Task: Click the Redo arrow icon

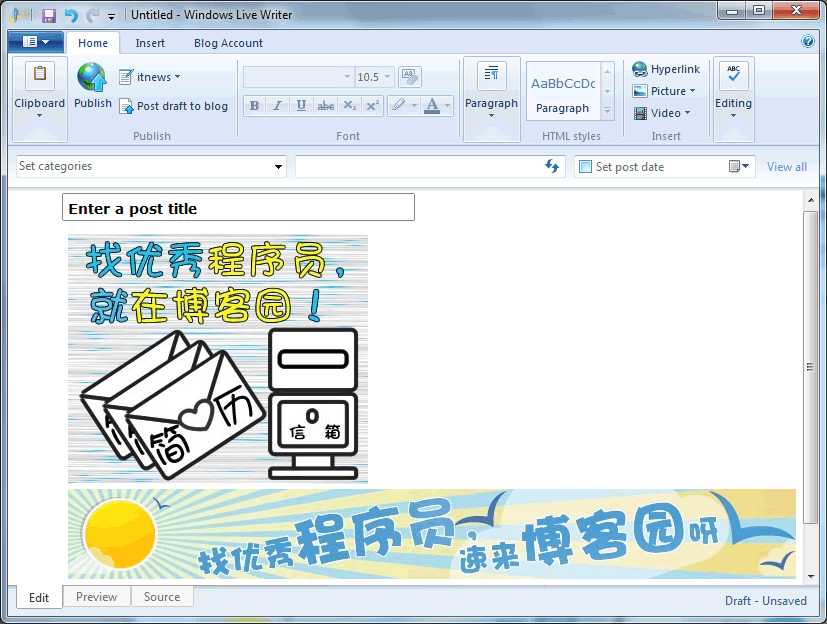Action: point(92,15)
